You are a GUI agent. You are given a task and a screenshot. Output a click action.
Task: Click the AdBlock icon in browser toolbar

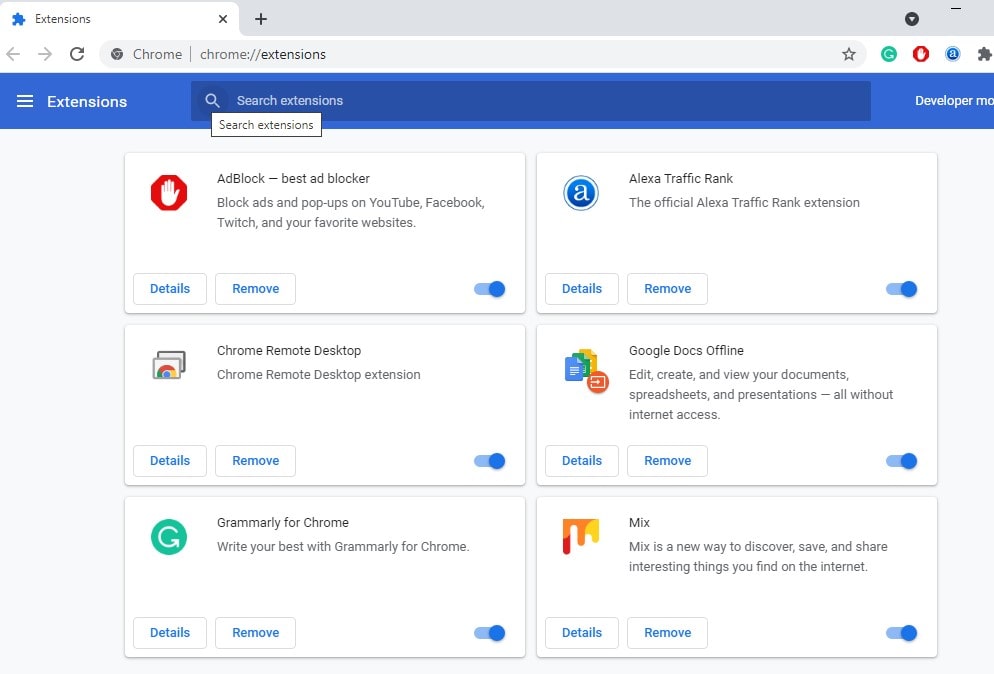tap(921, 54)
